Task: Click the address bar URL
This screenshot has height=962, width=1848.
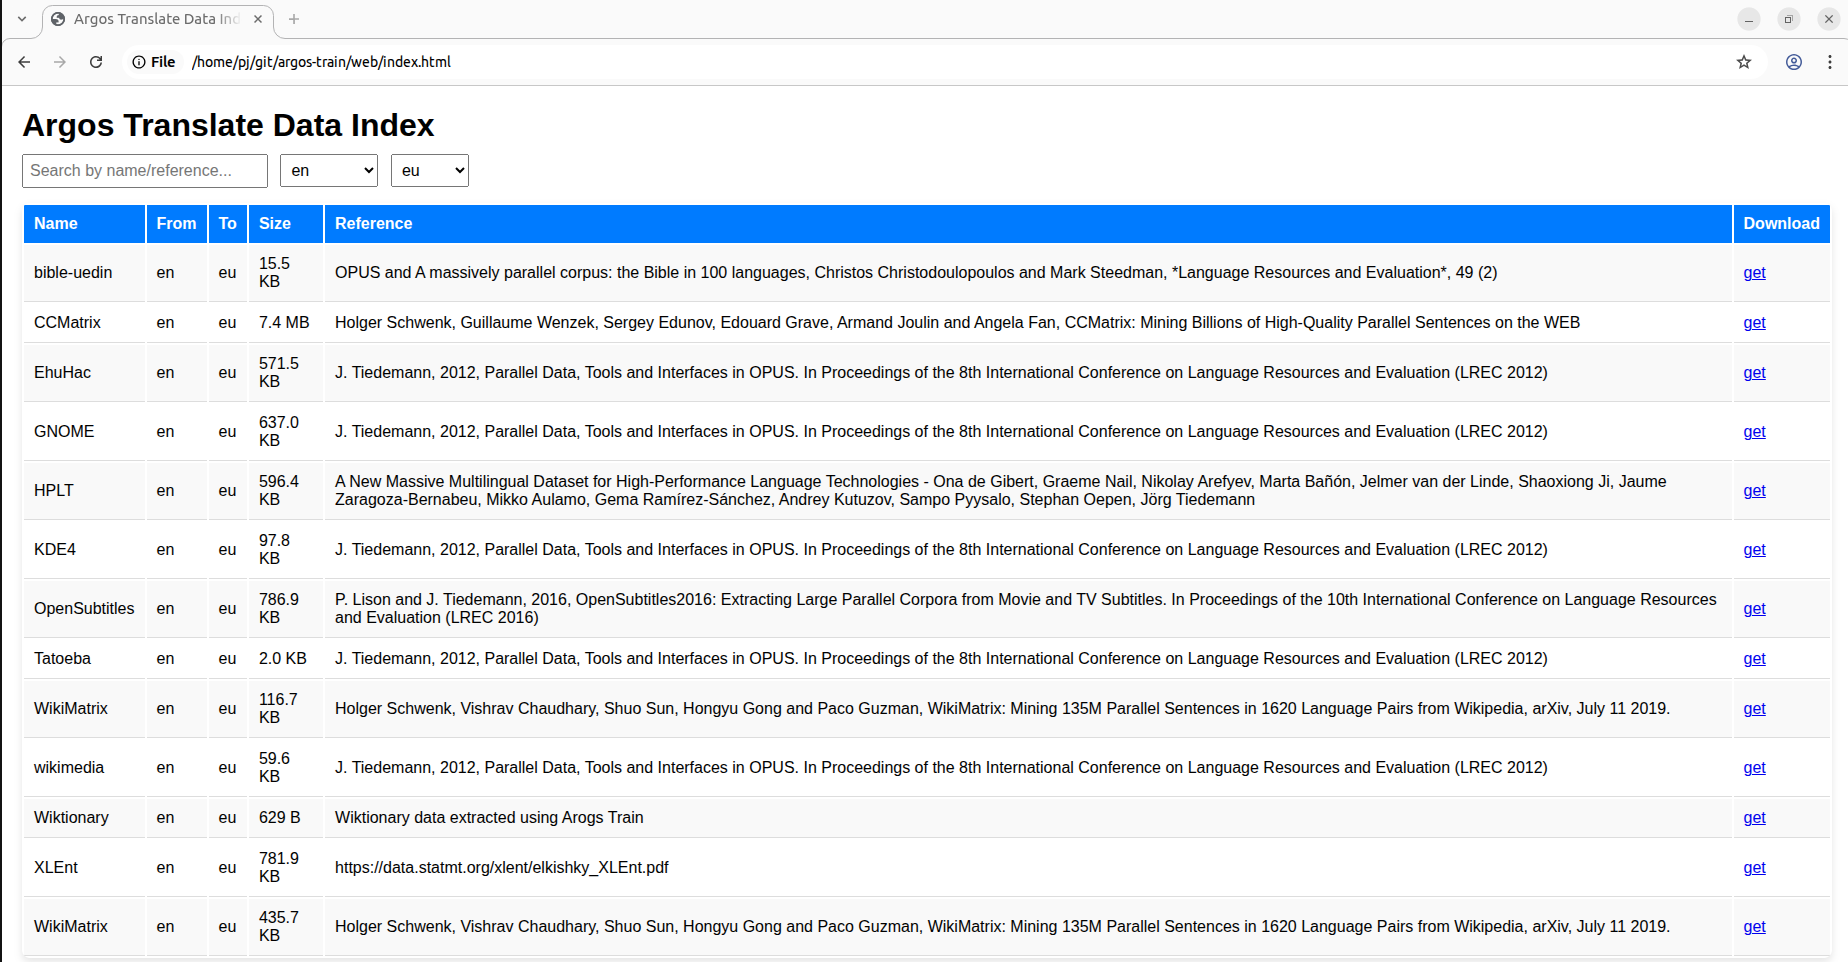Action: click(x=321, y=62)
